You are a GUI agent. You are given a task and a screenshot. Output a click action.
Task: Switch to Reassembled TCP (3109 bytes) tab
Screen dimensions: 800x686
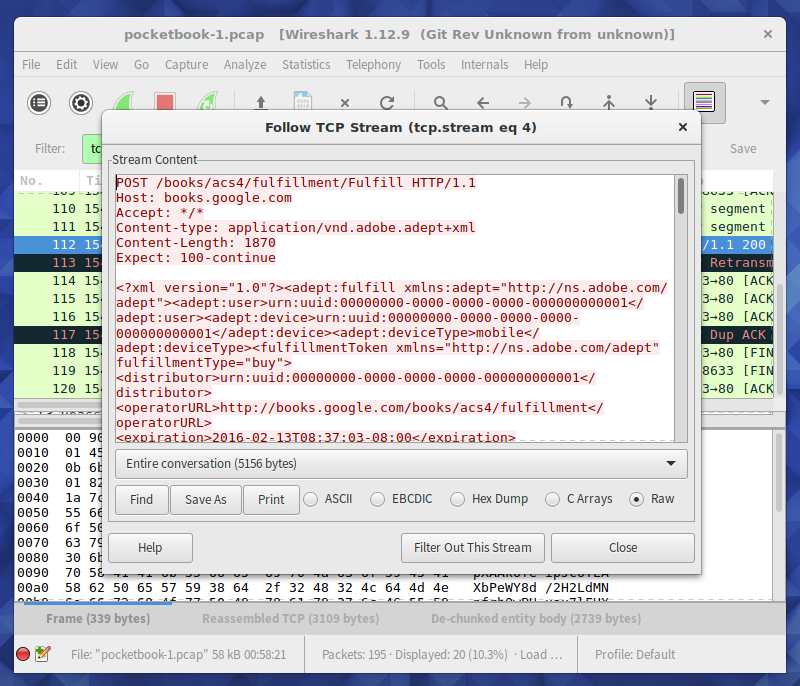[290, 619]
